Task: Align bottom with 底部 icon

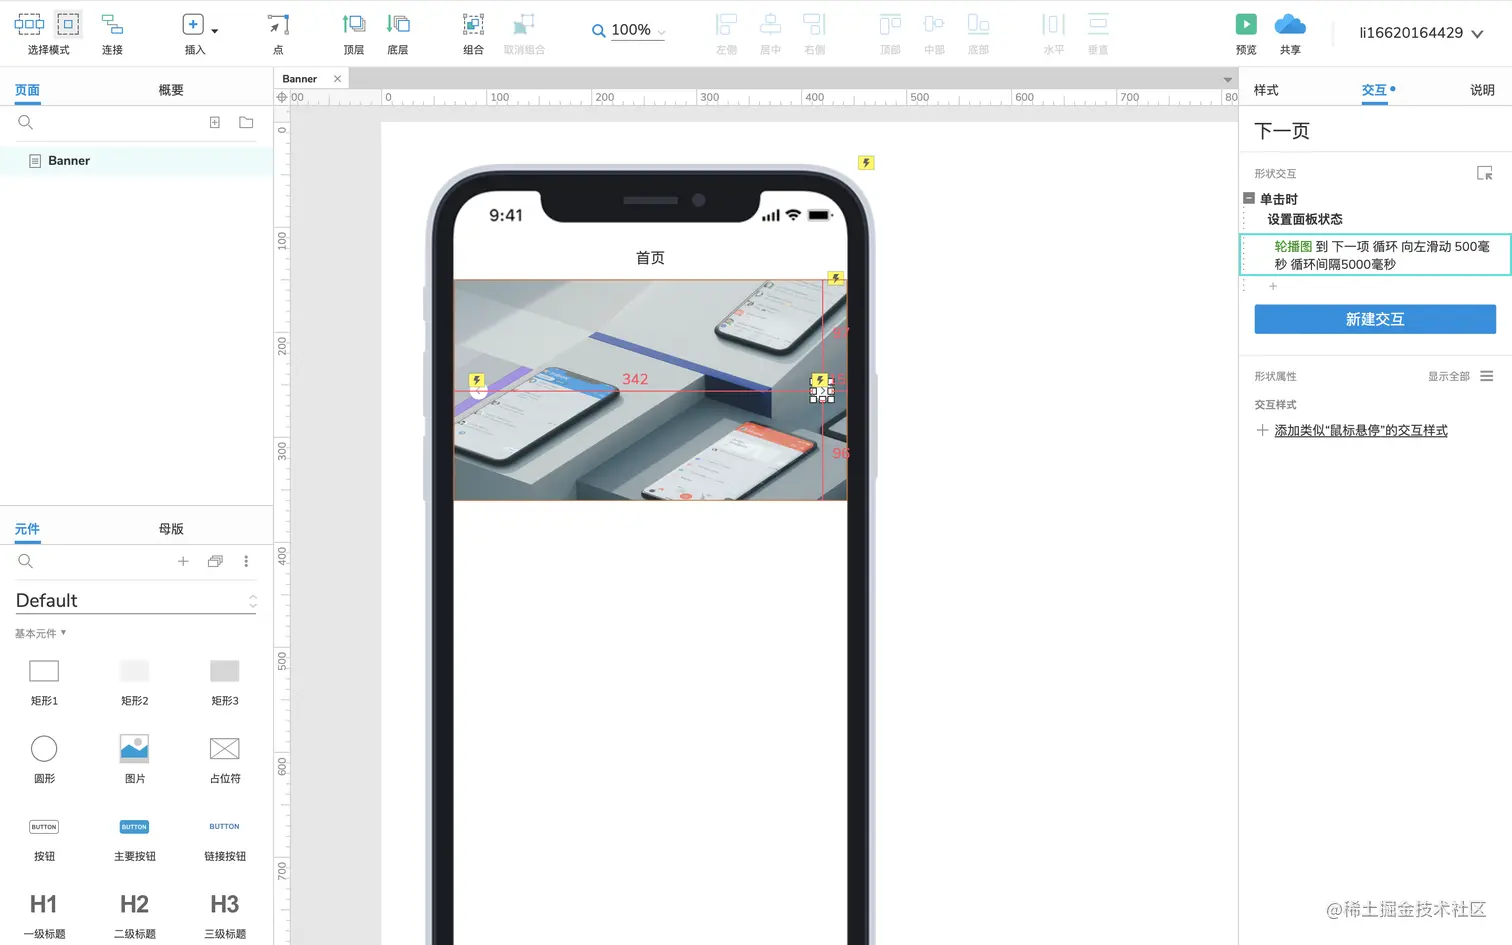Action: coord(978,25)
